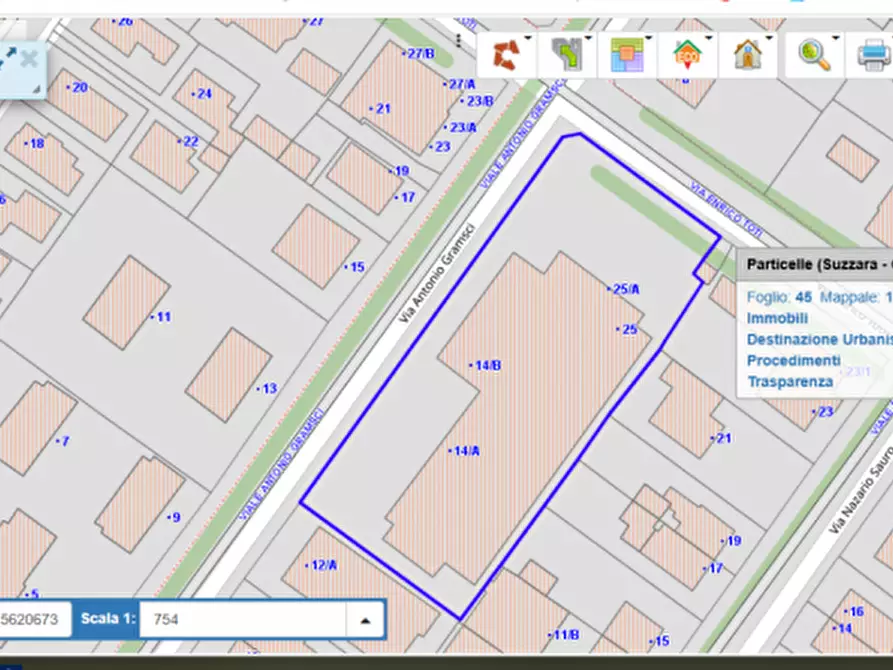The height and width of the screenshot is (670, 893).
Task: Open dropdown arrow beside polygon tool
Action: [x=528, y=39]
